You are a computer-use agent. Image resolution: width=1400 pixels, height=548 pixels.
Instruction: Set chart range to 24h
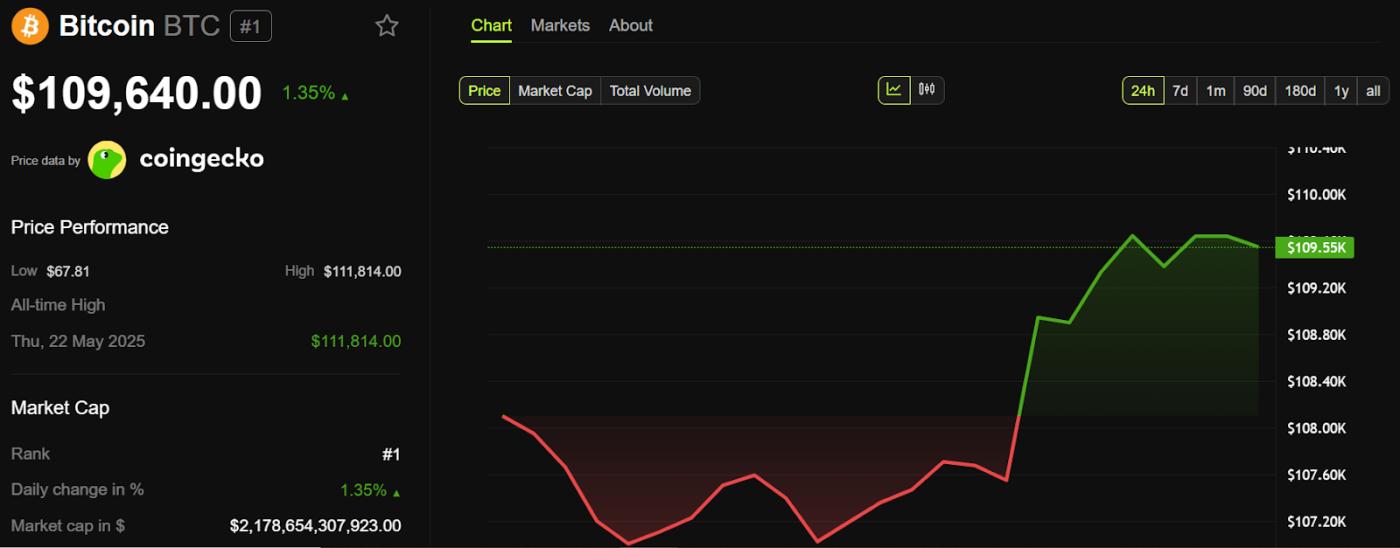click(x=1142, y=90)
